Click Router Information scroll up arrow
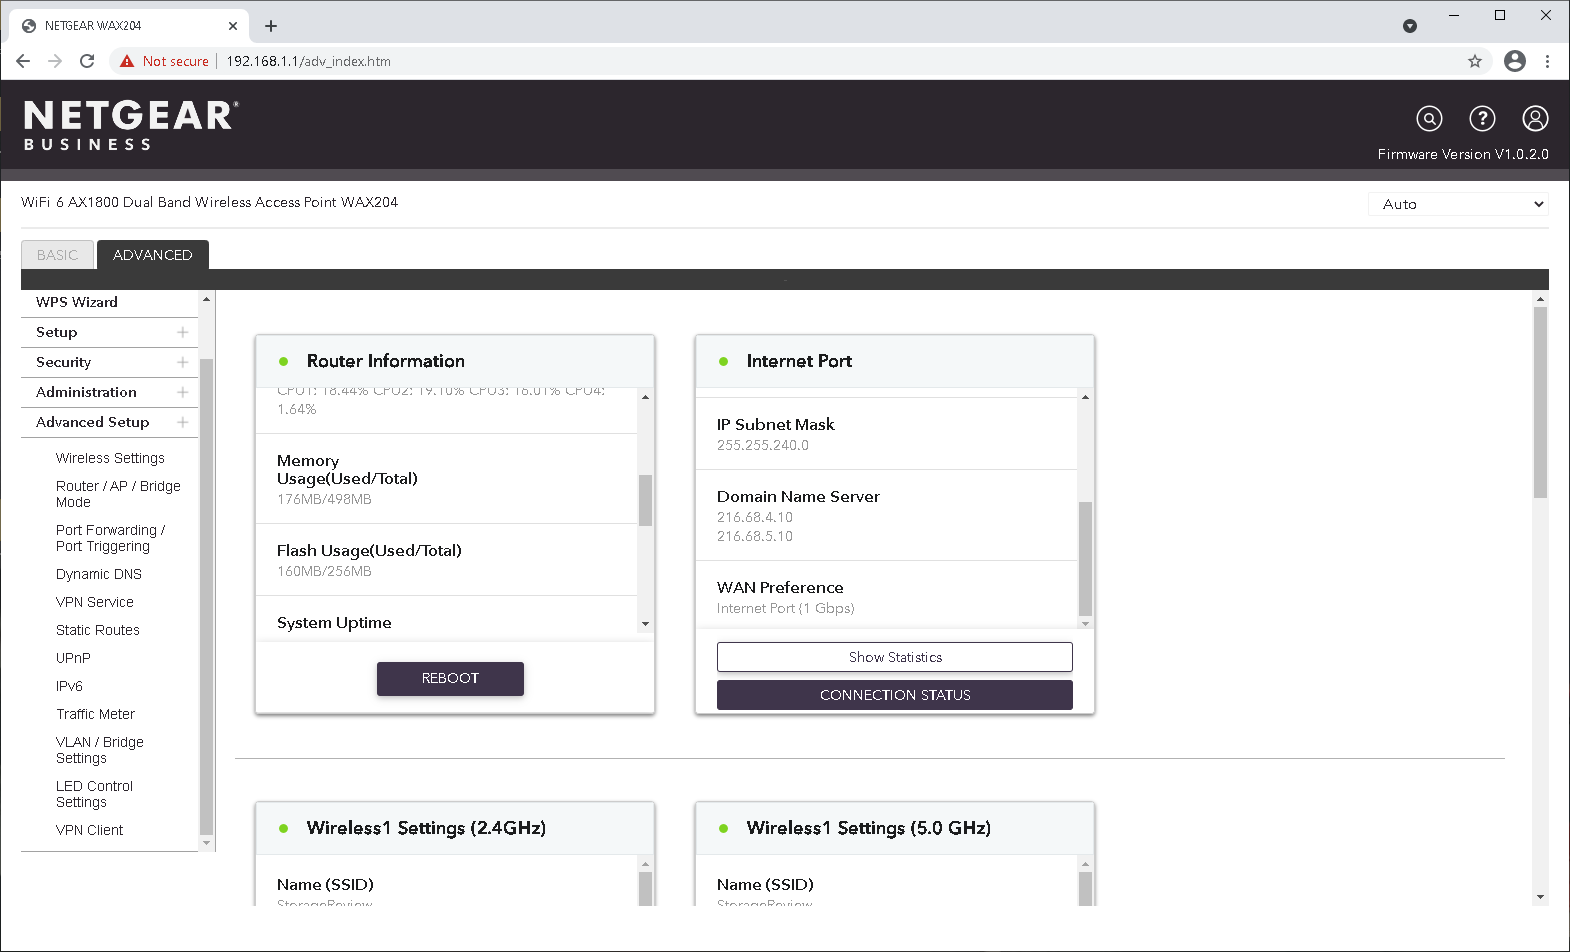 (645, 397)
